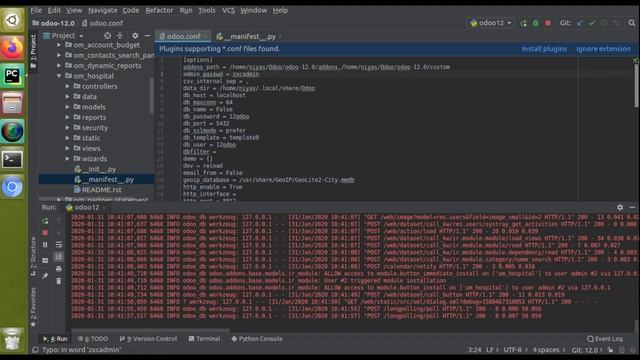Update project from Git with blue arrow
The height and width of the screenshot is (360, 640).
pyautogui.click(x=580, y=23)
